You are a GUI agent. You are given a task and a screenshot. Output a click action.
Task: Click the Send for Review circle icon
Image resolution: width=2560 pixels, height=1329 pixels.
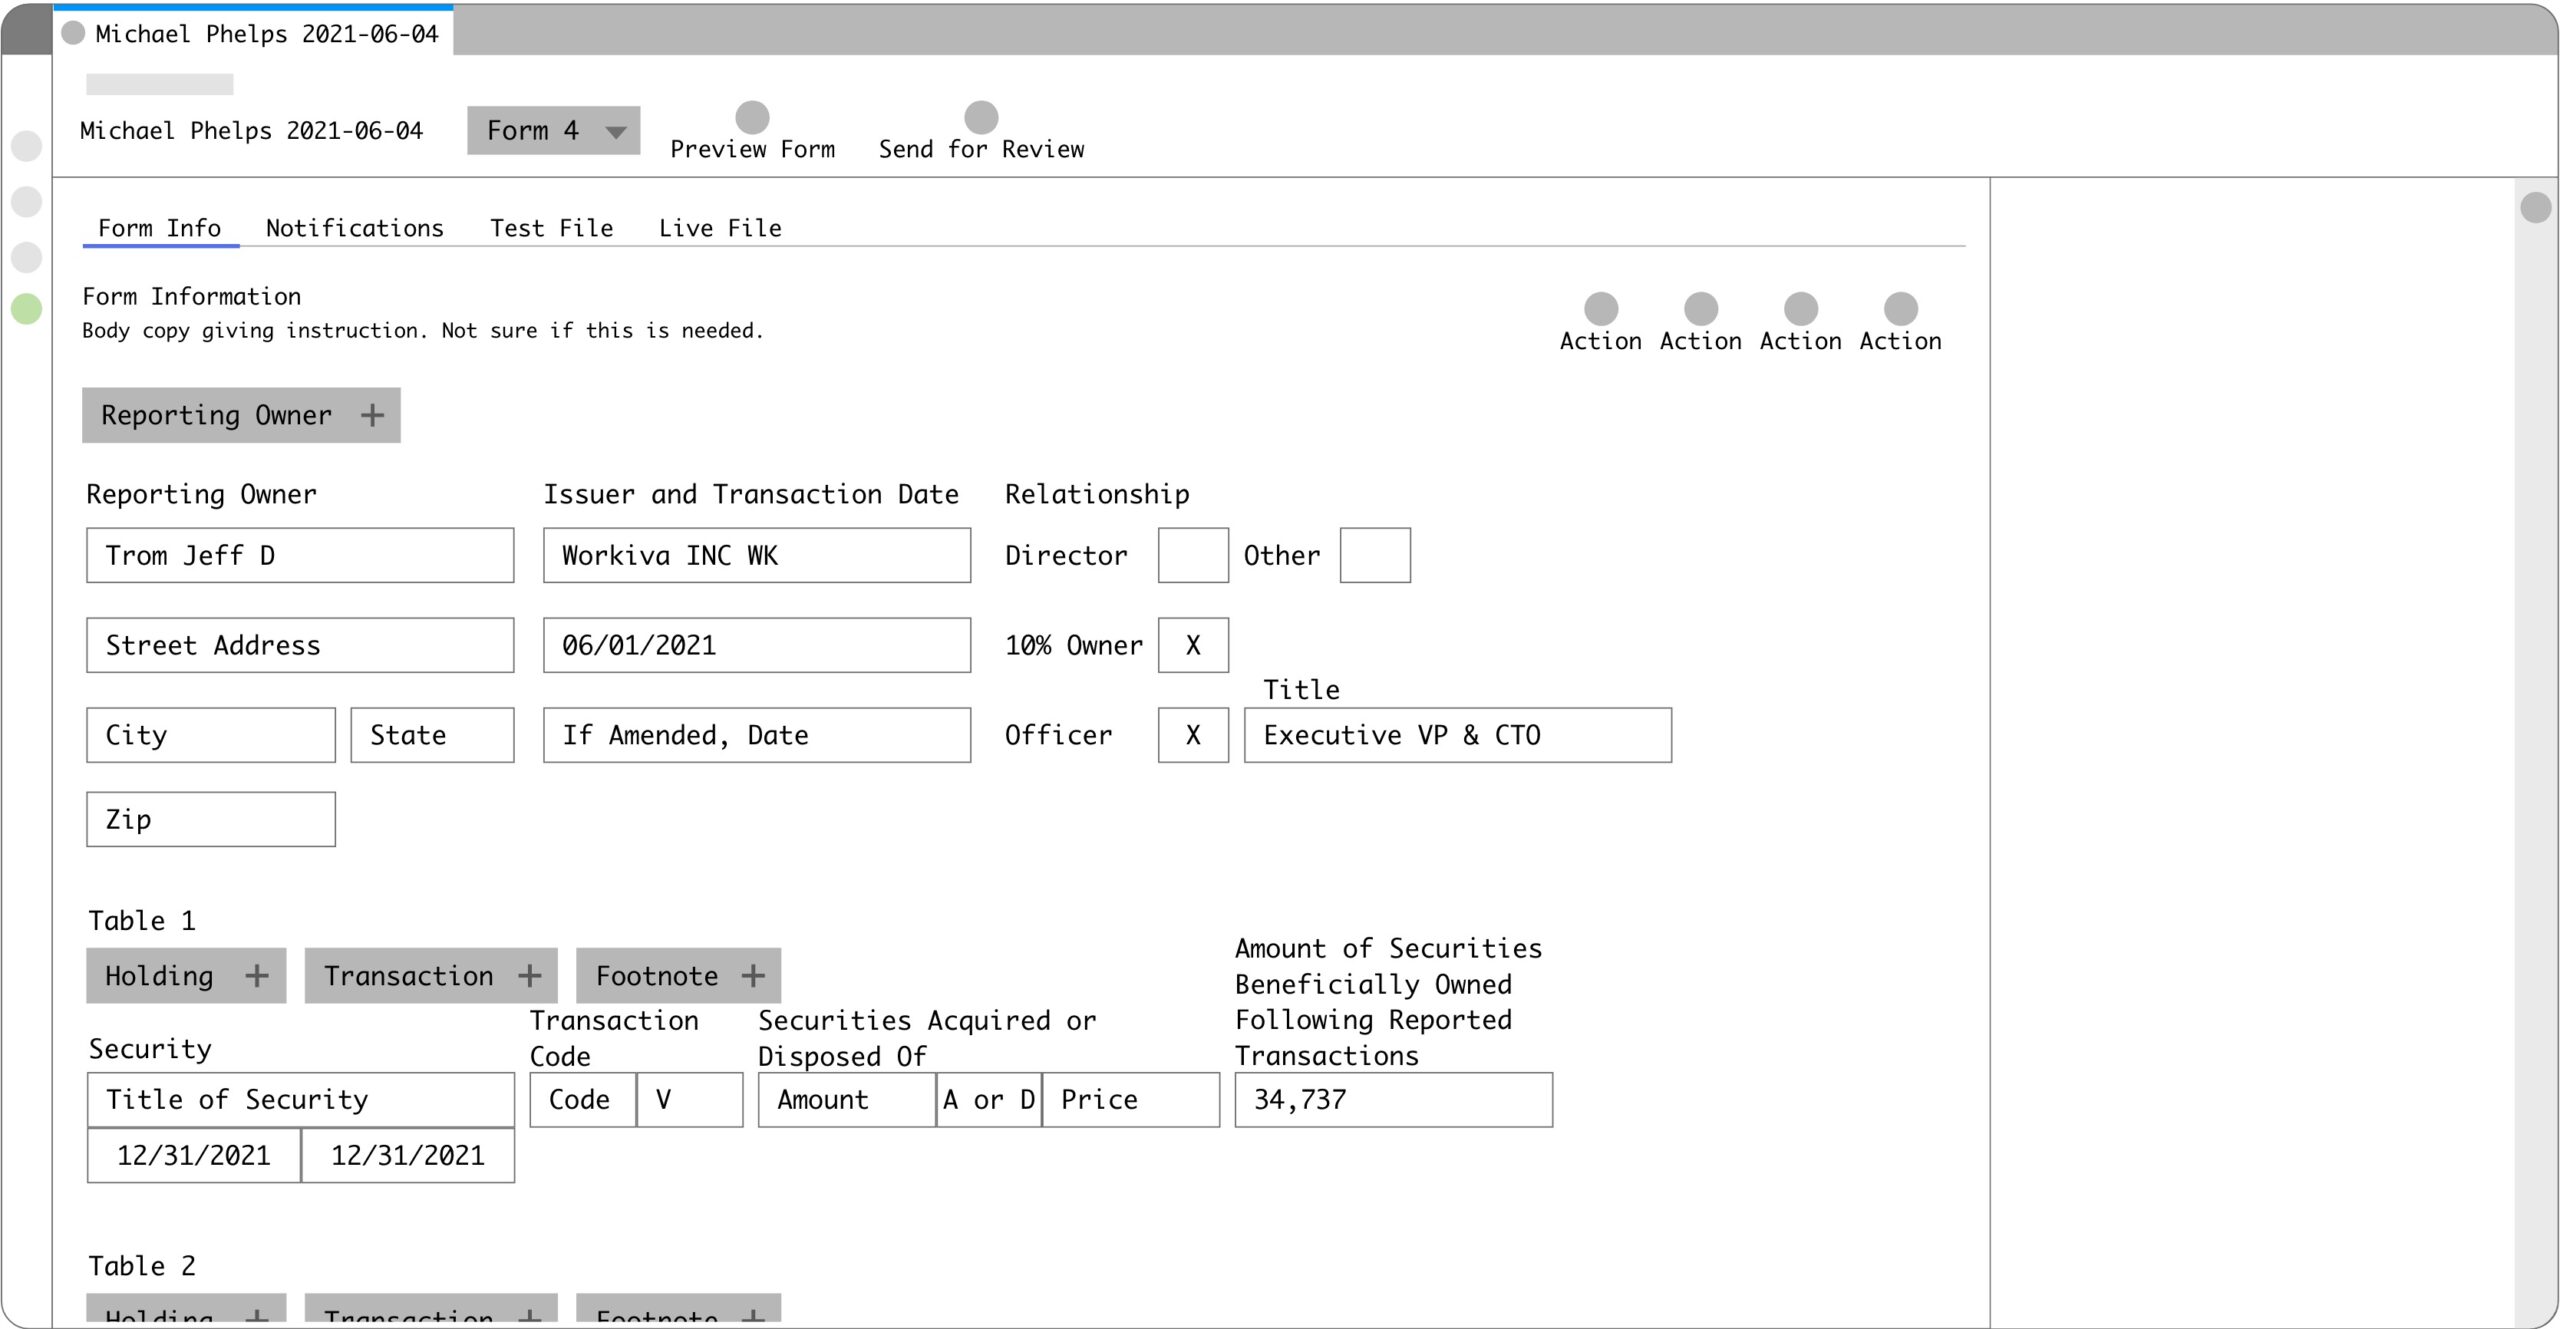click(981, 117)
